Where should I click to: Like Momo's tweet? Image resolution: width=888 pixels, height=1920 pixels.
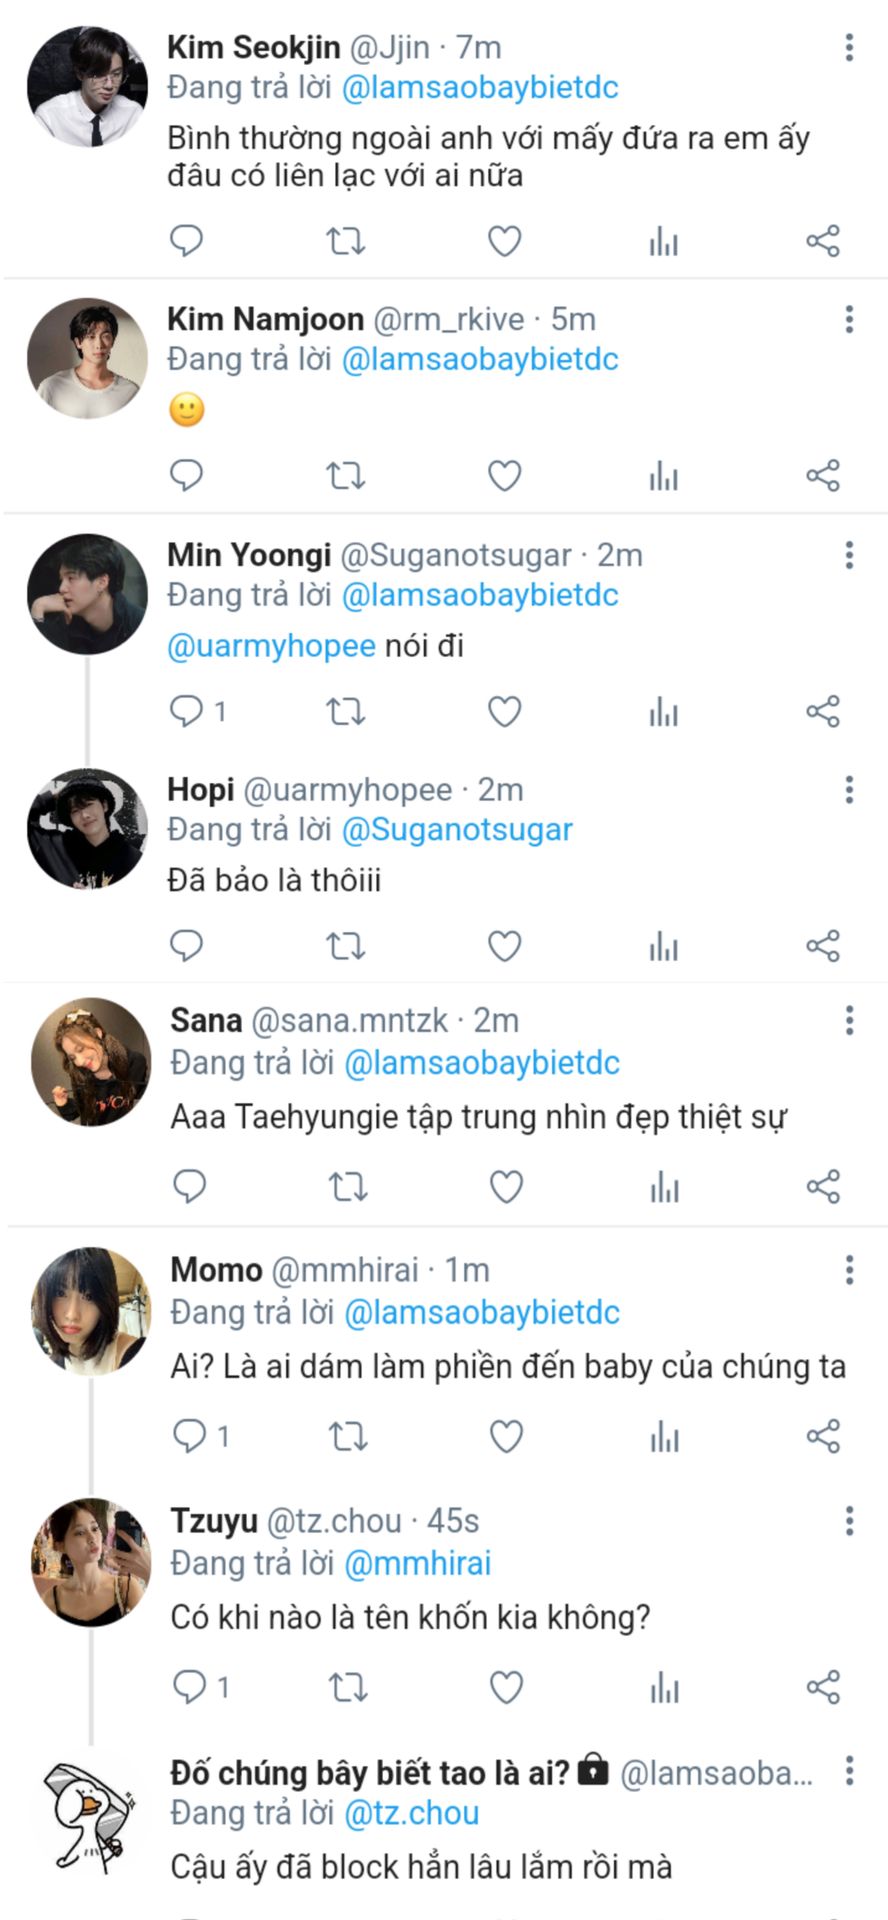pos(506,1437)
